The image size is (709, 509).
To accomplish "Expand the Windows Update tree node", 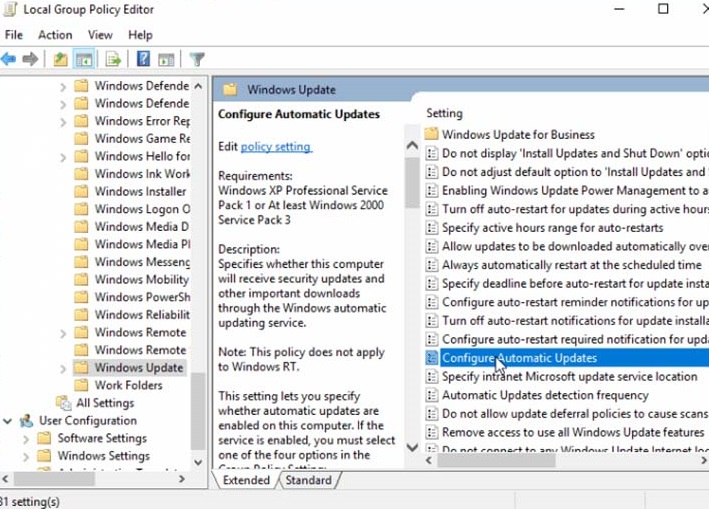I will (x=63, y=369).
